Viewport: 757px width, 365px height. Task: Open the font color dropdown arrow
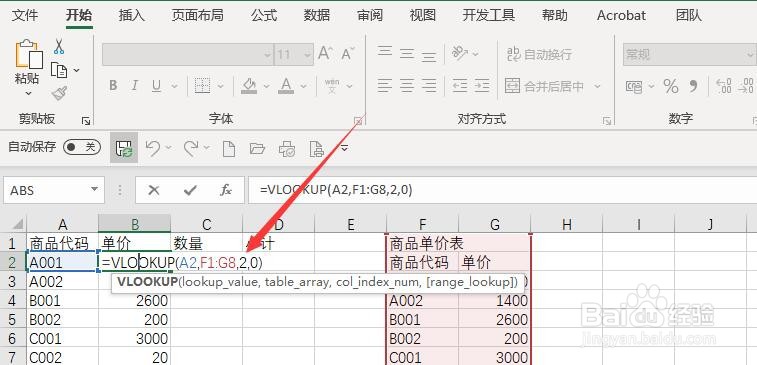click(304, 86)
